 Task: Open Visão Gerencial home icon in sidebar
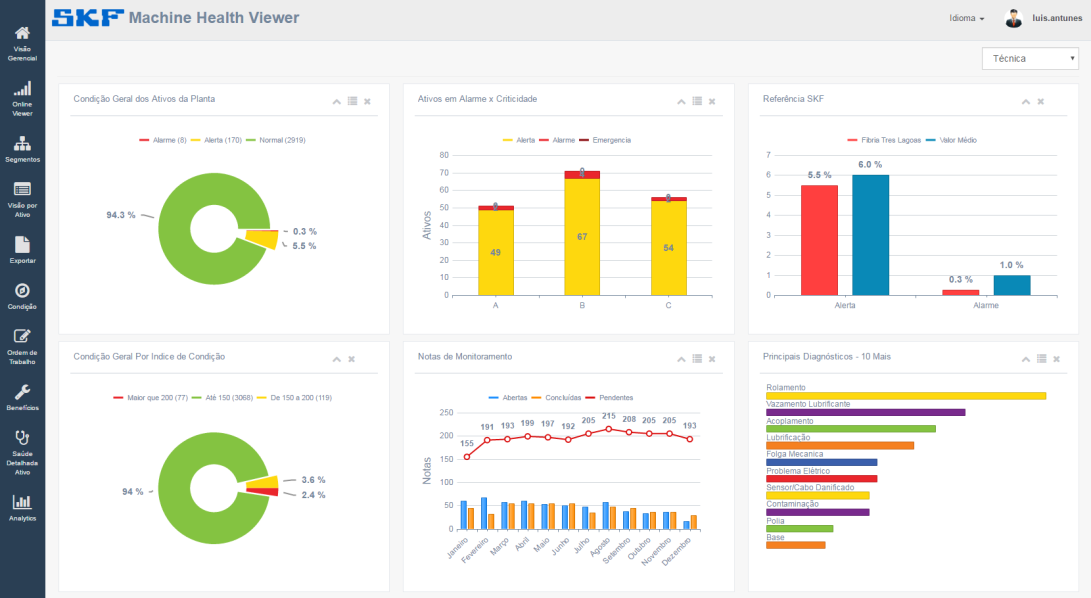pyautogui.click(x=22, y=33)
